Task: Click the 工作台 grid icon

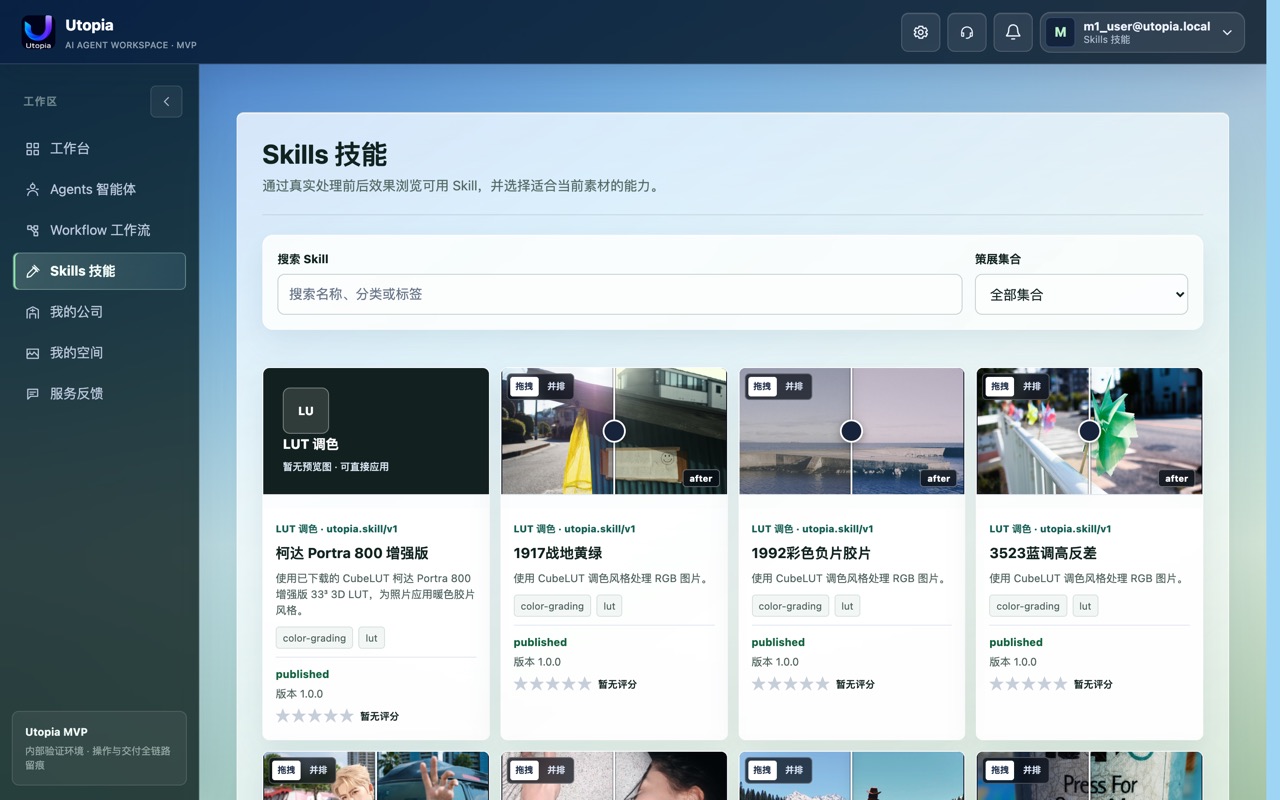Action: click(33, 148)
